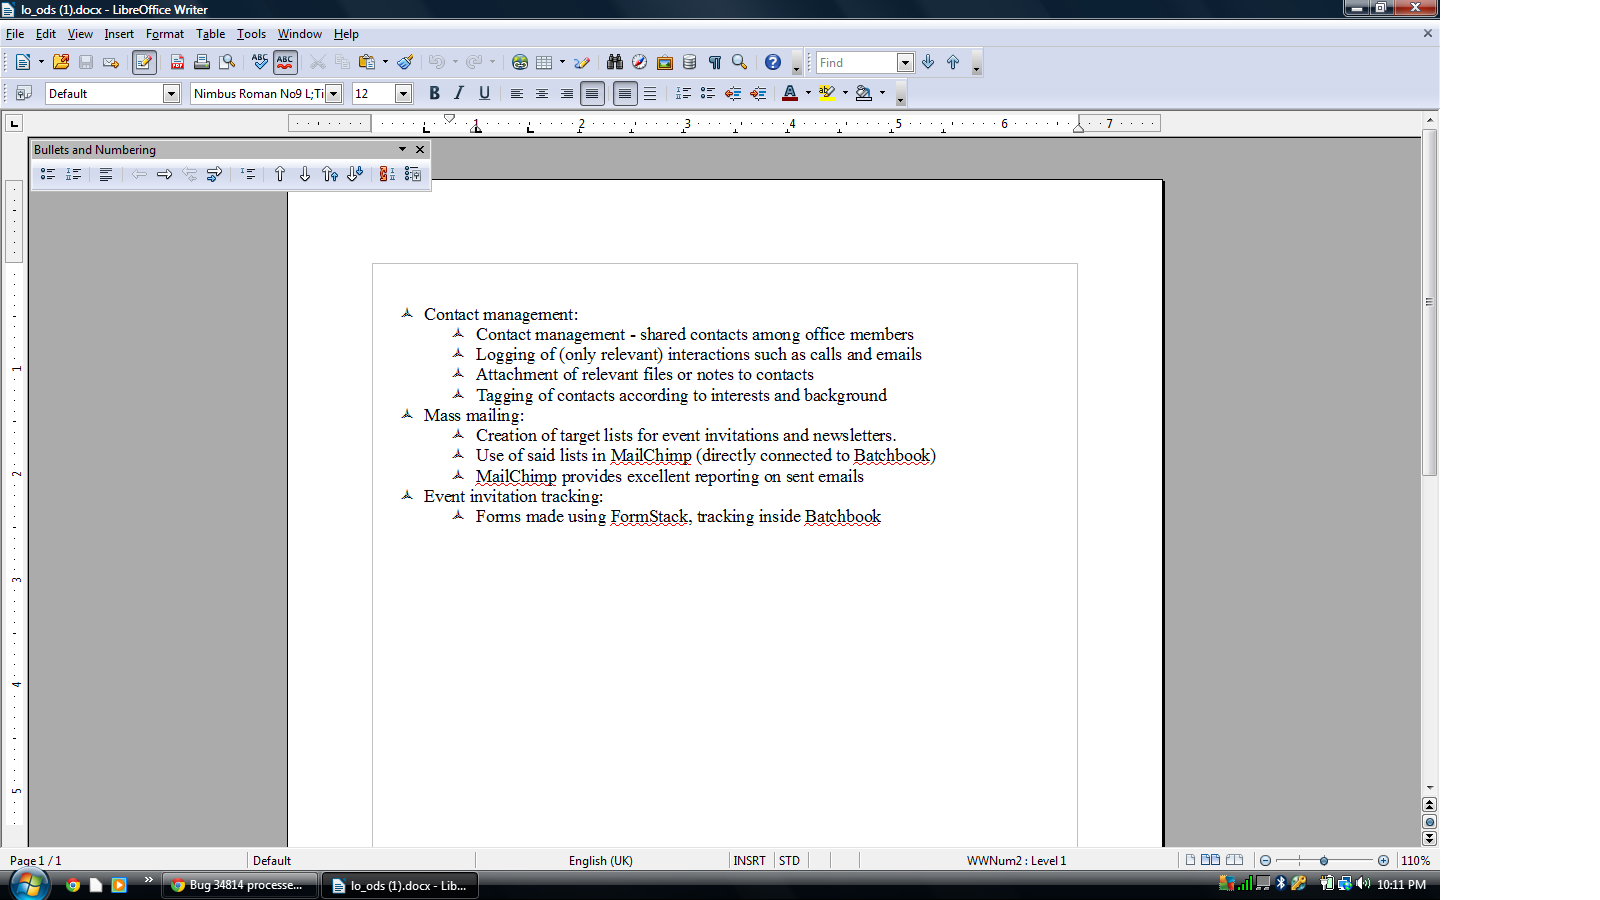Click the Increase Indent icon
1600x900 pixels.
pyautogui.click(x=758, y=93)
